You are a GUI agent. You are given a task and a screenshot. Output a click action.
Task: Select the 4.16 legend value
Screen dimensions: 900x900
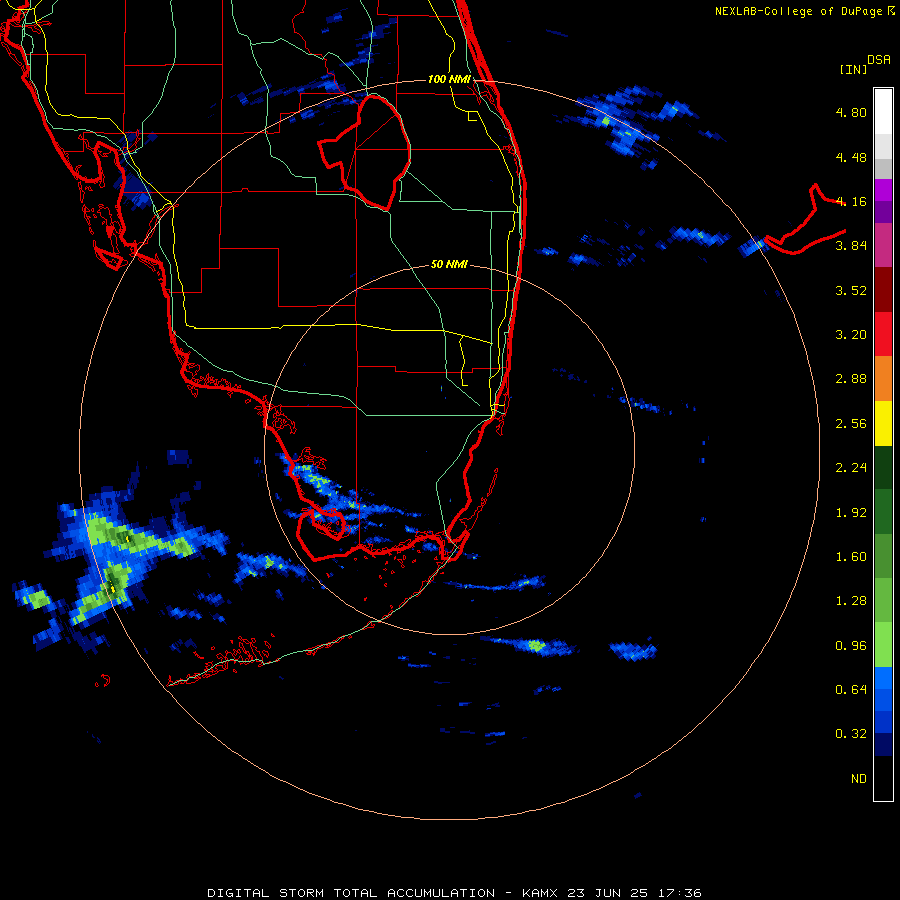click(x=851, y=201)
